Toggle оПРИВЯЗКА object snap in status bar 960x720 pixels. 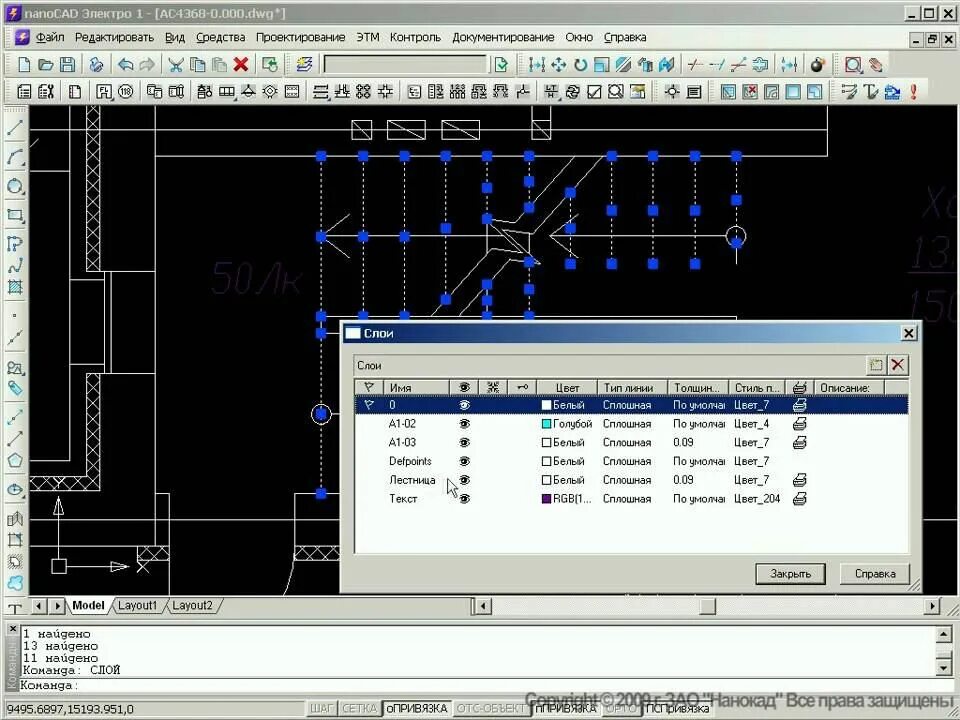(x=416, y=709)
